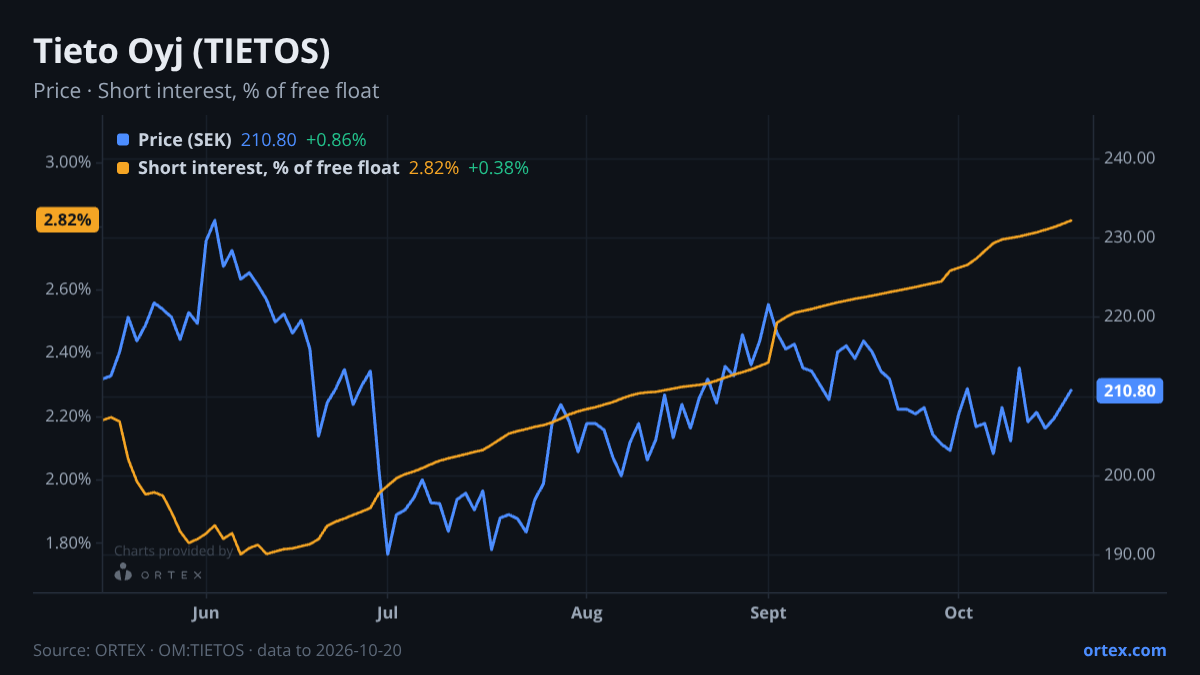Click the 2.40% left-axis label
This screenshot has width=1200, height=675.
pyautogui.click(x=69, y=352)
